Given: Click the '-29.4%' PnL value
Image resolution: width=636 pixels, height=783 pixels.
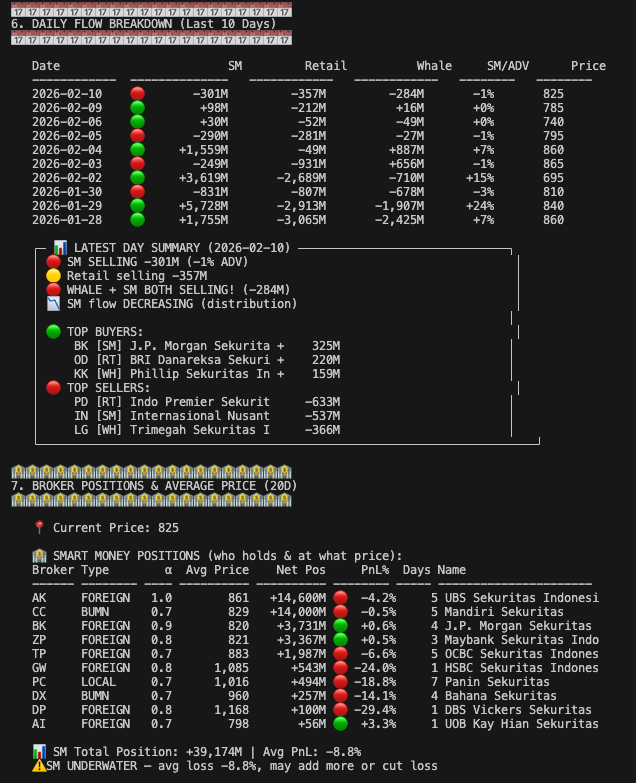Looking at the screenshot, I should 375,710.
